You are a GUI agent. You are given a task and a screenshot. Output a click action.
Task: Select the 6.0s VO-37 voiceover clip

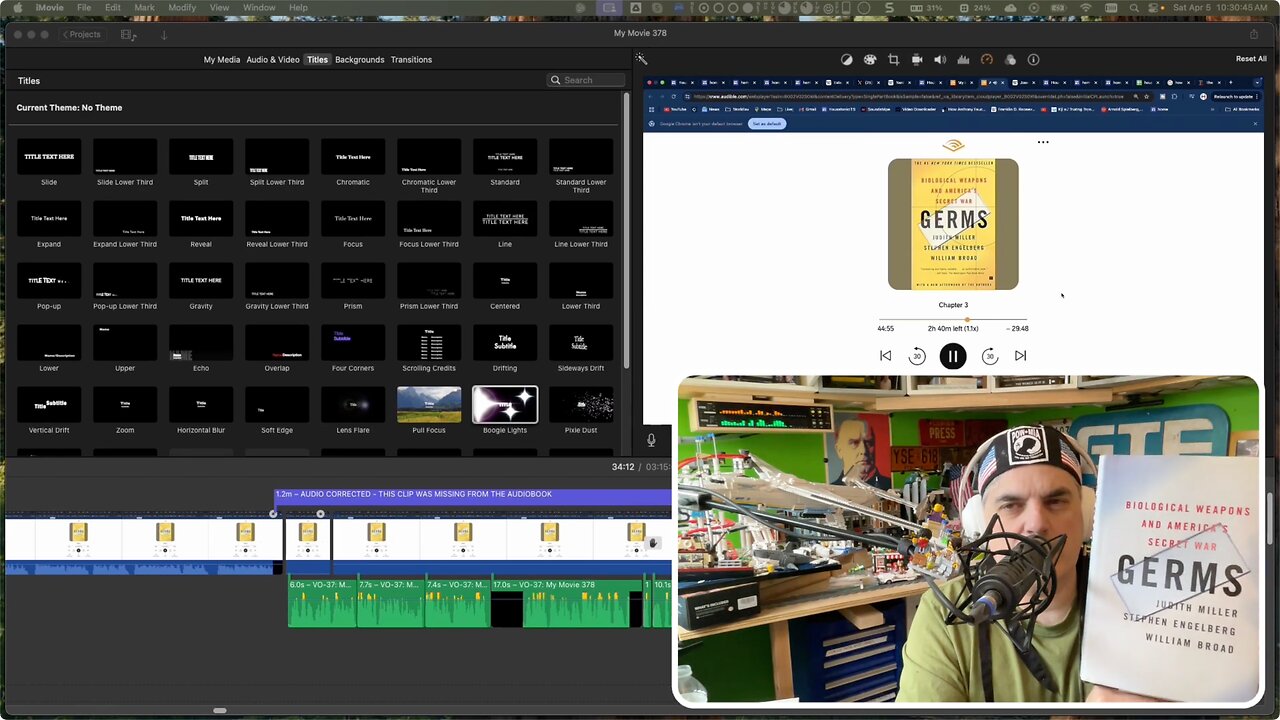point(322,603)
